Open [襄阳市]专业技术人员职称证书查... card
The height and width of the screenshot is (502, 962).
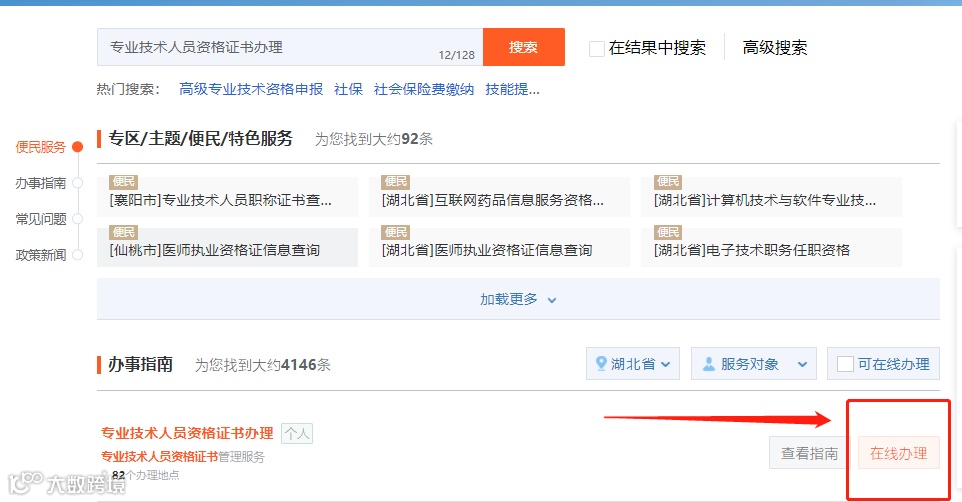[x=227, y=196]
